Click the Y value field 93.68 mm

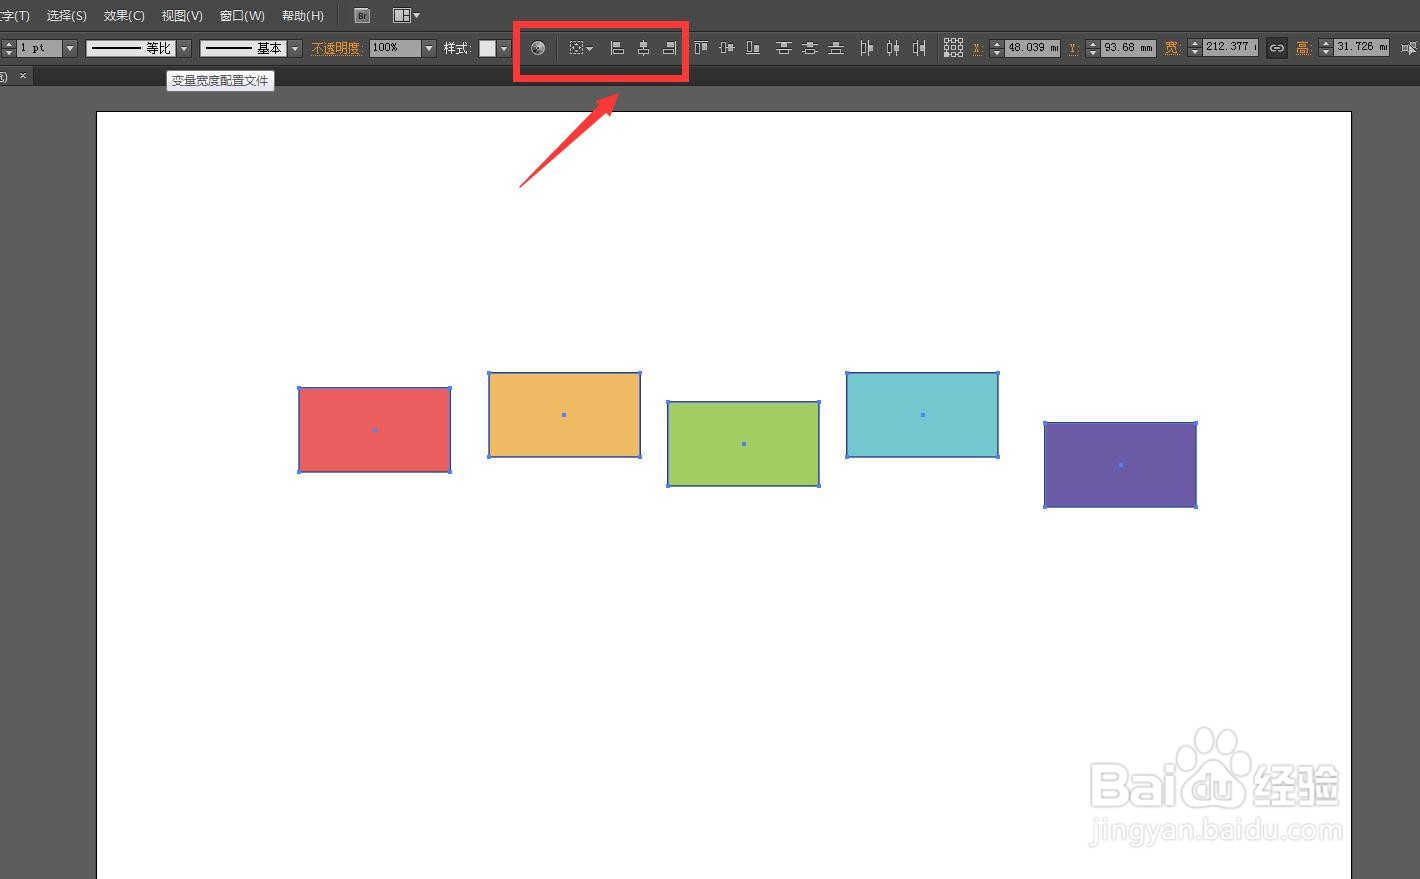click(x=1128, y=48)
